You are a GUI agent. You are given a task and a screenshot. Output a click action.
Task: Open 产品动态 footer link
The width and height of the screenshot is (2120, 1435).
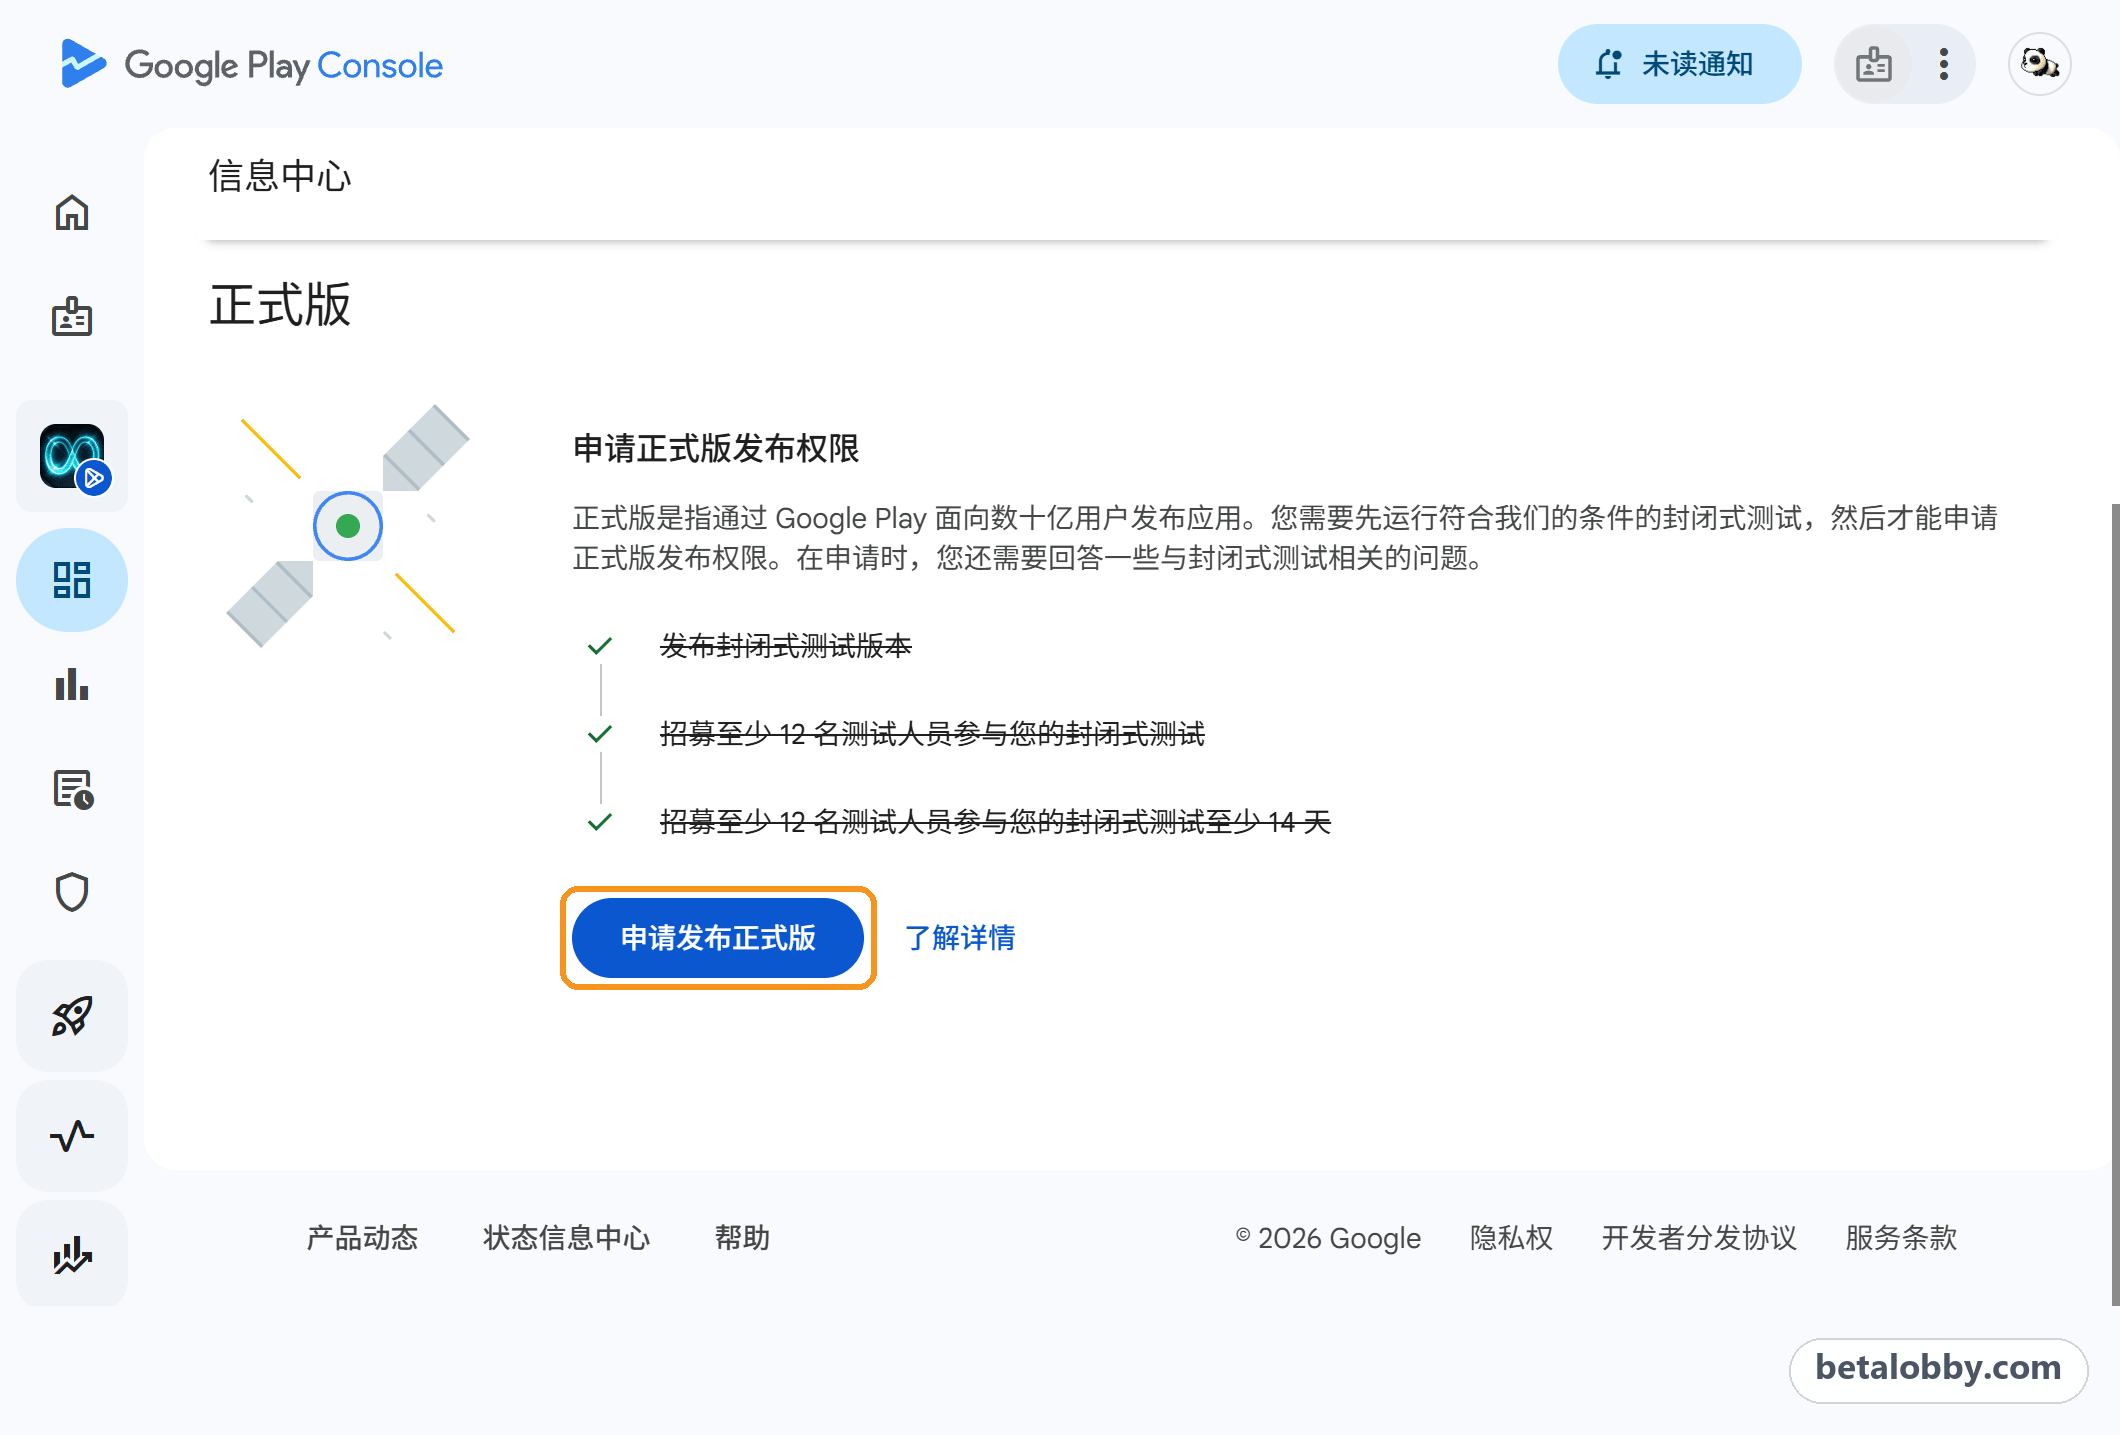click(x=362, y=1238)
